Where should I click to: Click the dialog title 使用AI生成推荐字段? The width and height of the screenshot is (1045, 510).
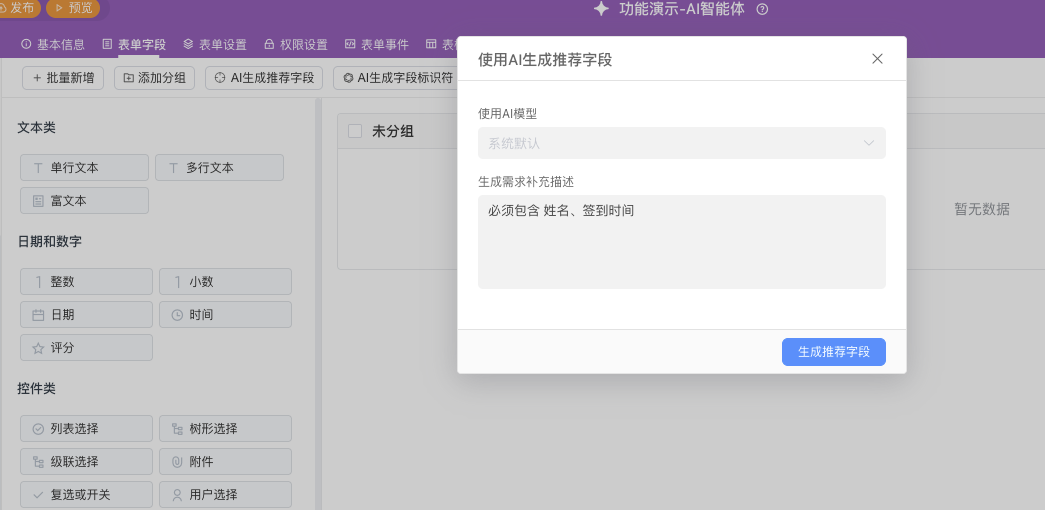click(545, 59)
